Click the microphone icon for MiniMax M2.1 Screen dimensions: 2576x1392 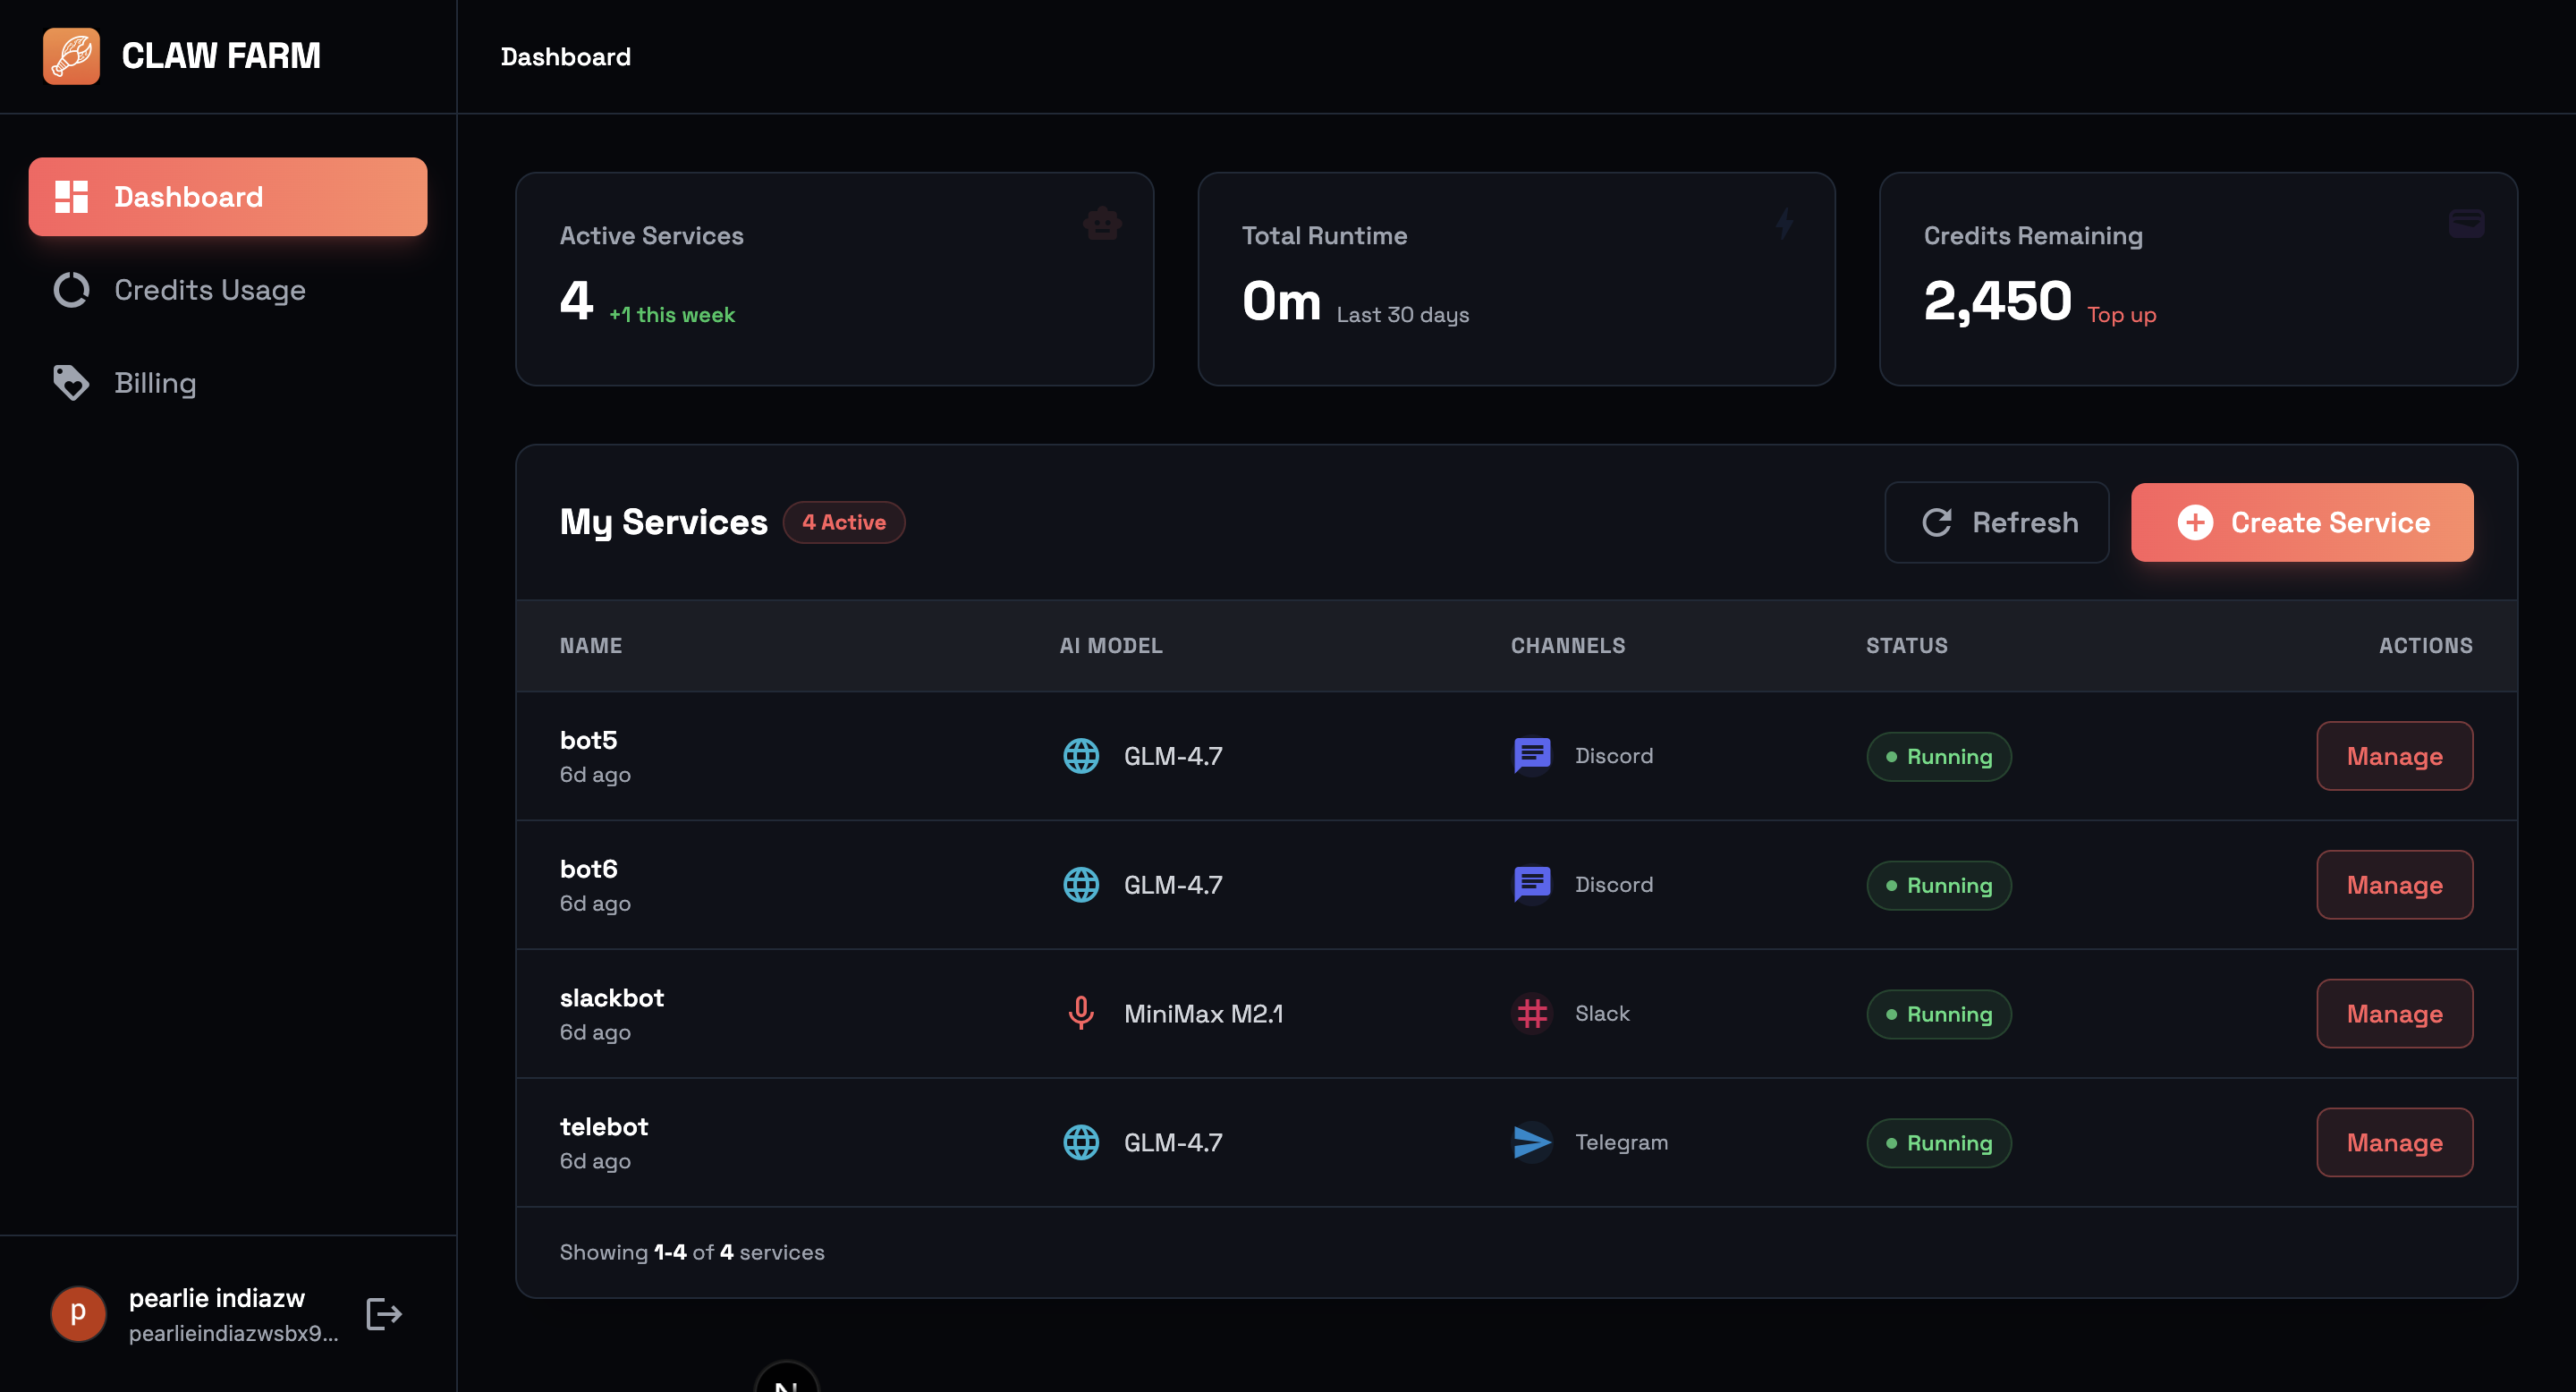pos(1081,1014)
